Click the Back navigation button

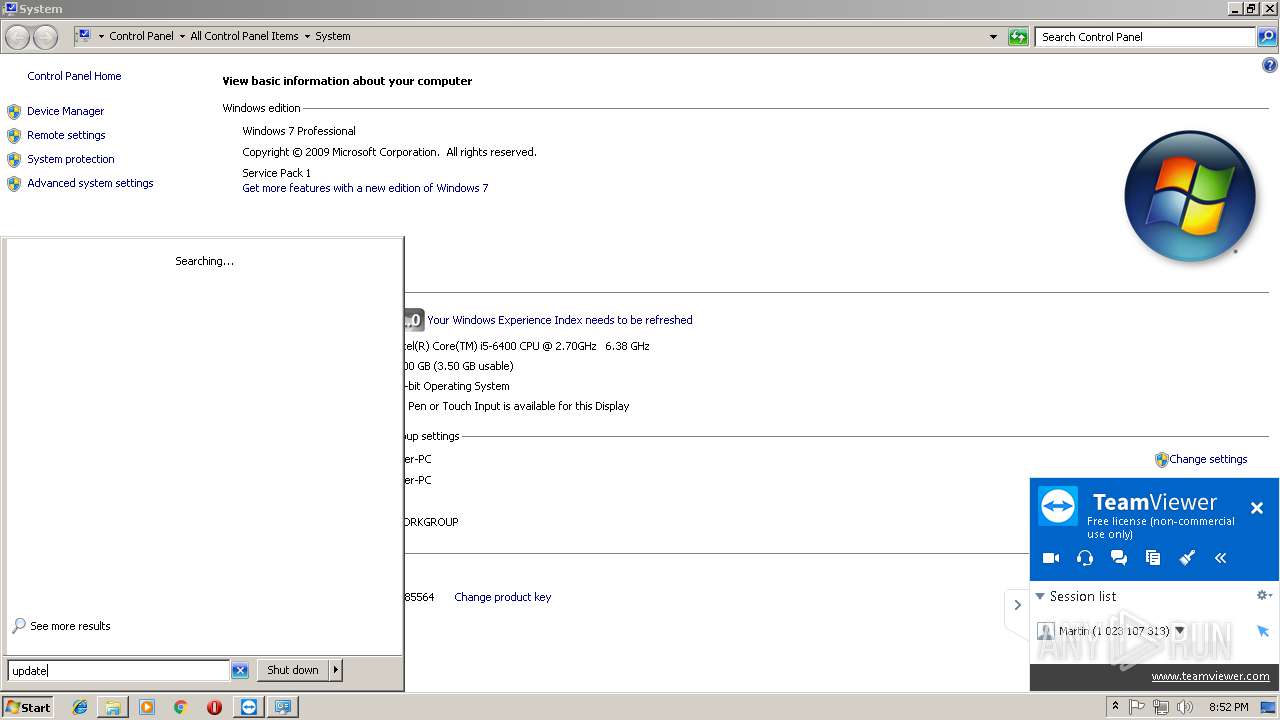17,37
